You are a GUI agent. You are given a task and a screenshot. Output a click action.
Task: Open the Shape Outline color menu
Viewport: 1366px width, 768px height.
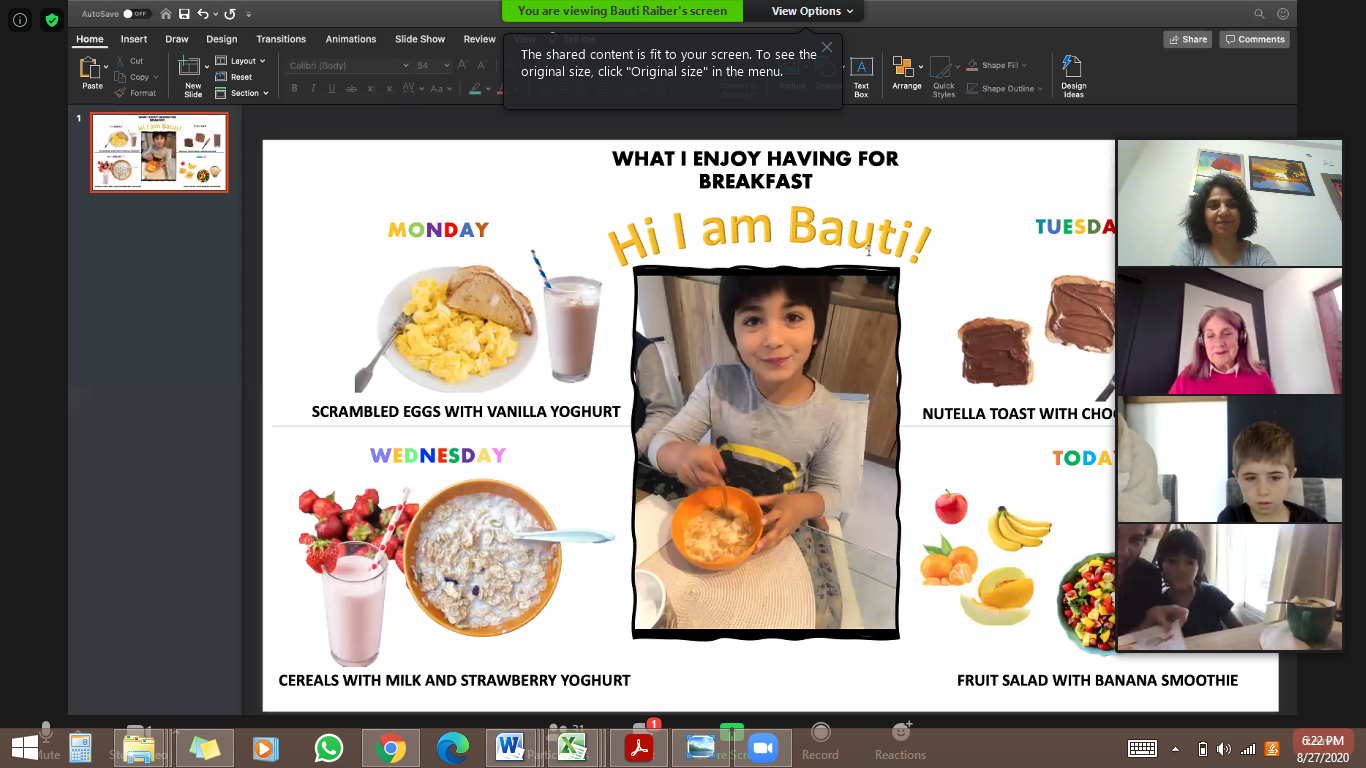1005,89
